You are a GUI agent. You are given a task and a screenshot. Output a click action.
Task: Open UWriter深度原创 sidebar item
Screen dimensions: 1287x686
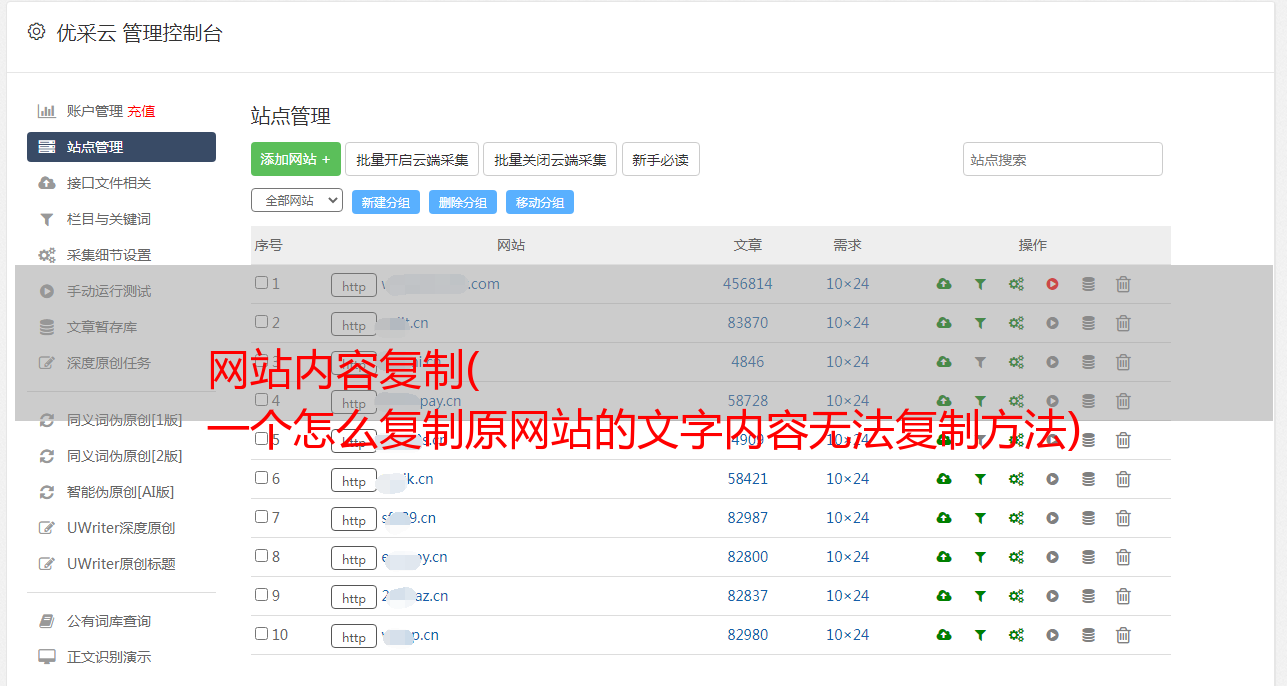tap(121, 528)
